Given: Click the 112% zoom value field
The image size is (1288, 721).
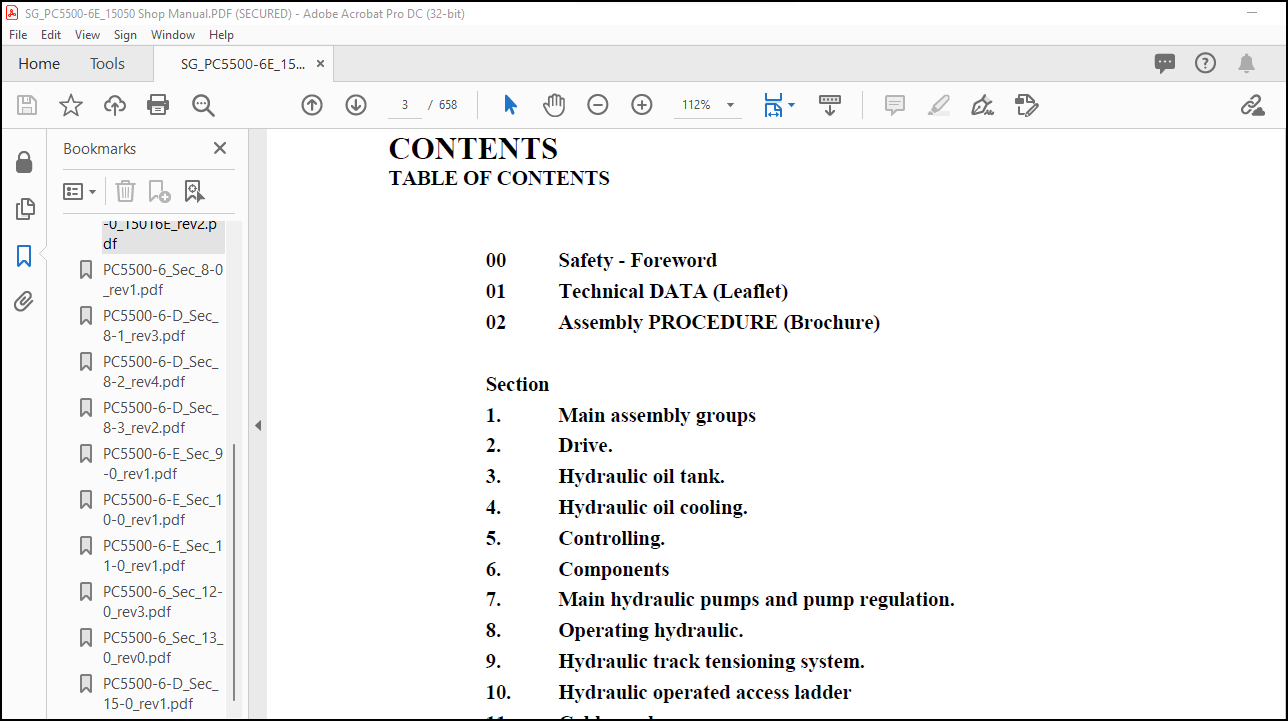Looking at the screenshot, I should [697, 105].
